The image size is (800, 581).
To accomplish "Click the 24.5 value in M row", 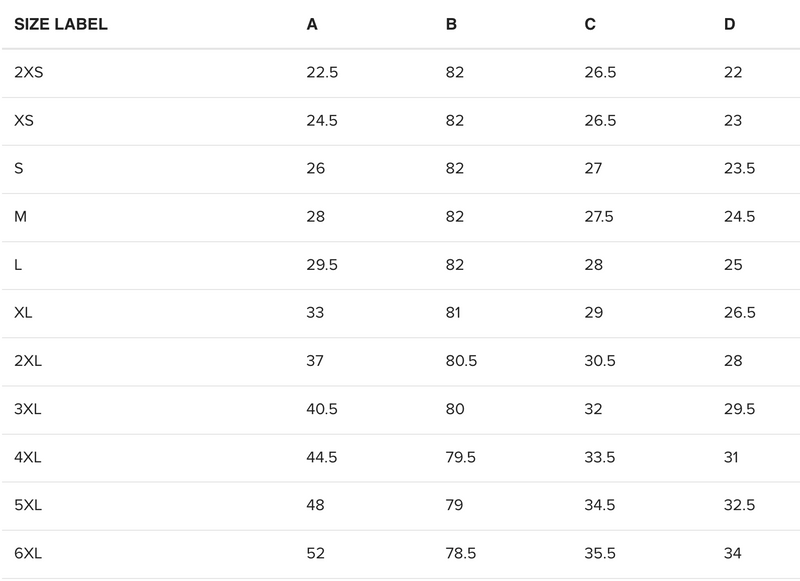I will tap(738, 217).
